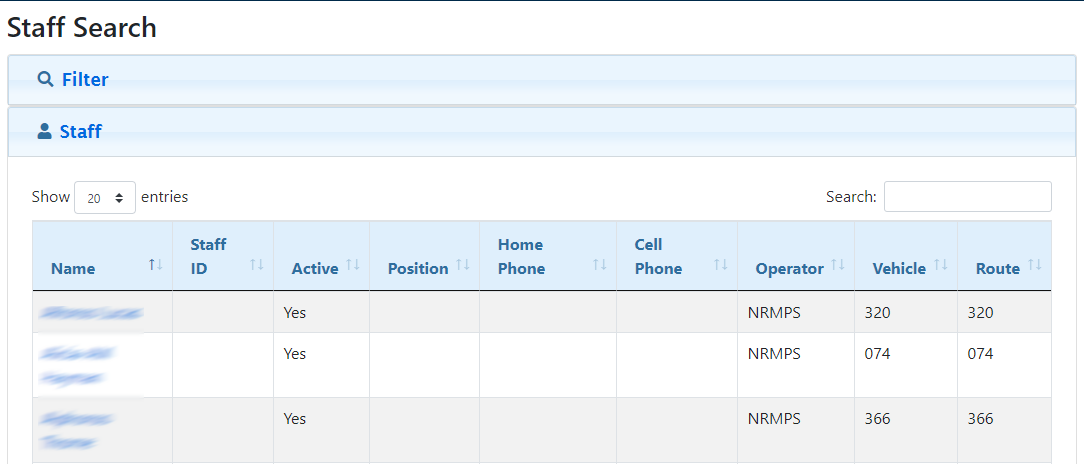The width and height of the screenshot is (1084, 464).
Task: Open first staff member name link
Action: point(88,313)
